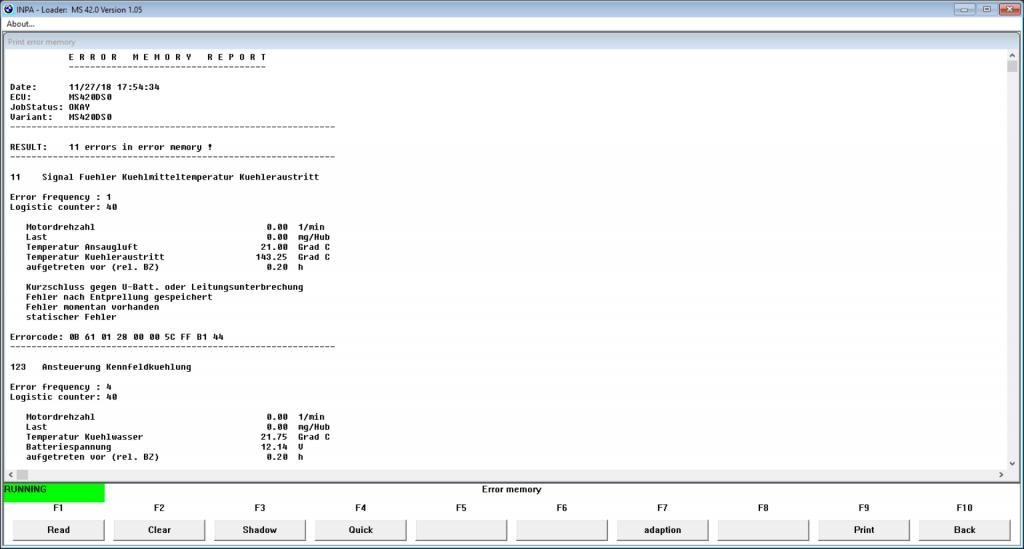
Task: Click the green RUNNING status indicator
Action: 54,491
